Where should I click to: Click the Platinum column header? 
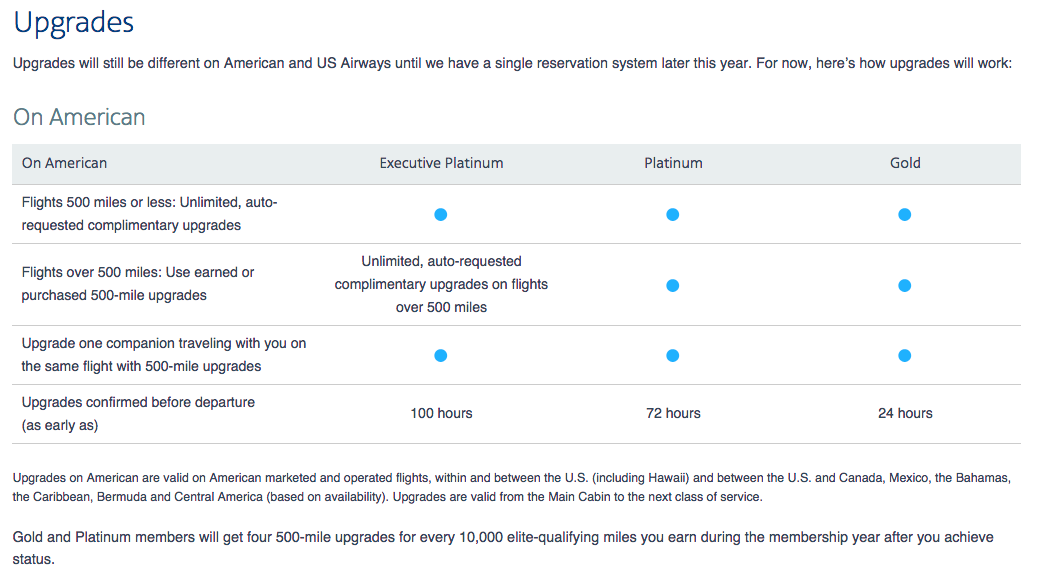click(673, 163)
